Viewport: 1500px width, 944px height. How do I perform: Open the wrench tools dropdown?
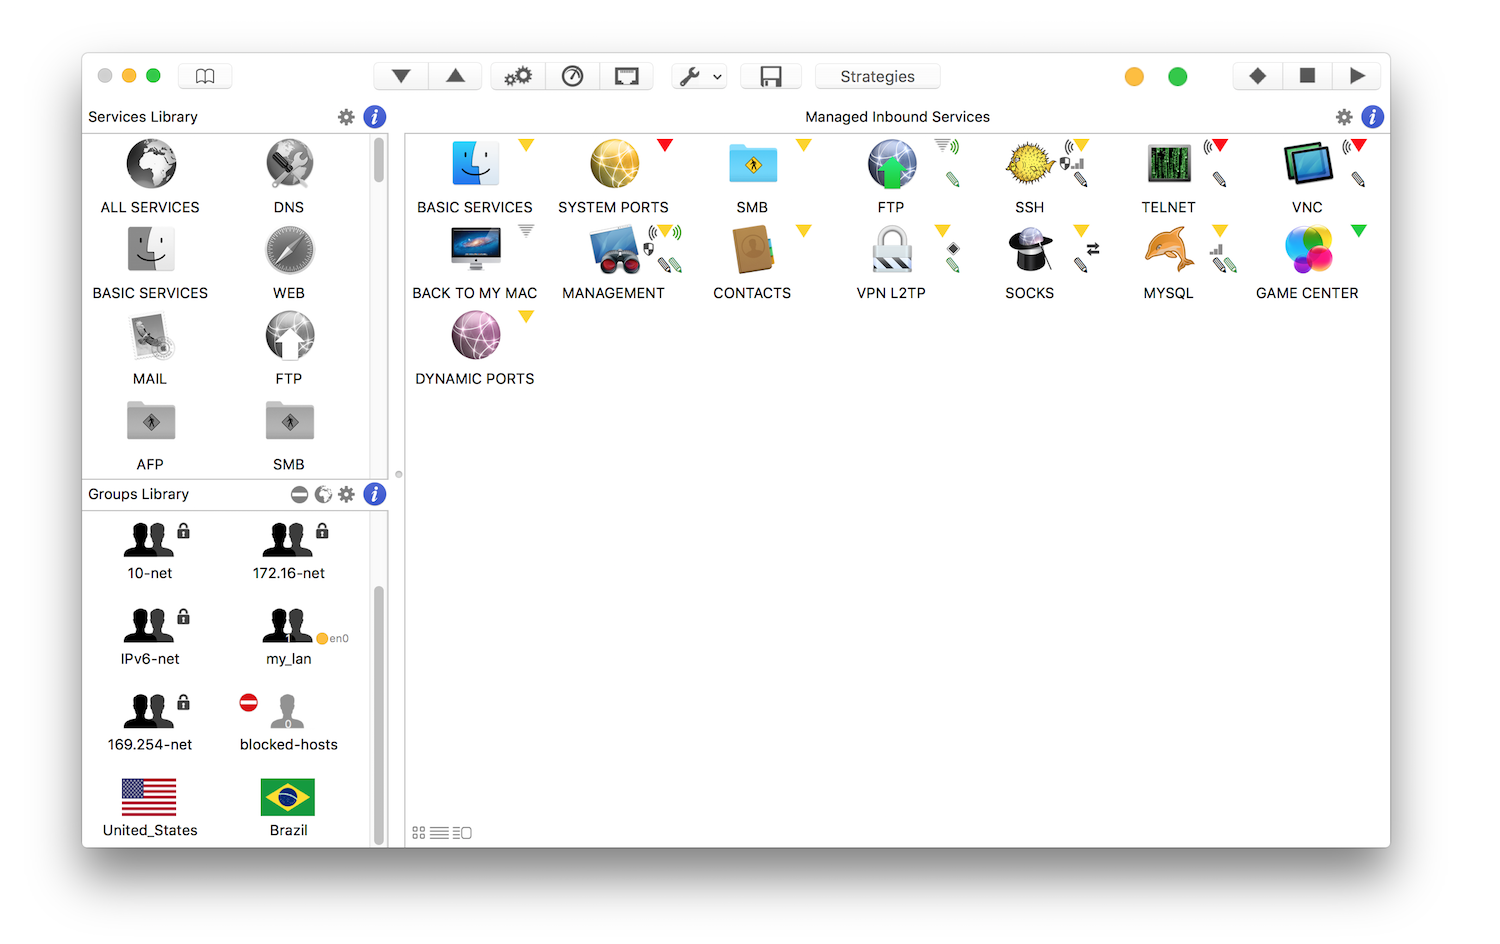tap(700, 76)
